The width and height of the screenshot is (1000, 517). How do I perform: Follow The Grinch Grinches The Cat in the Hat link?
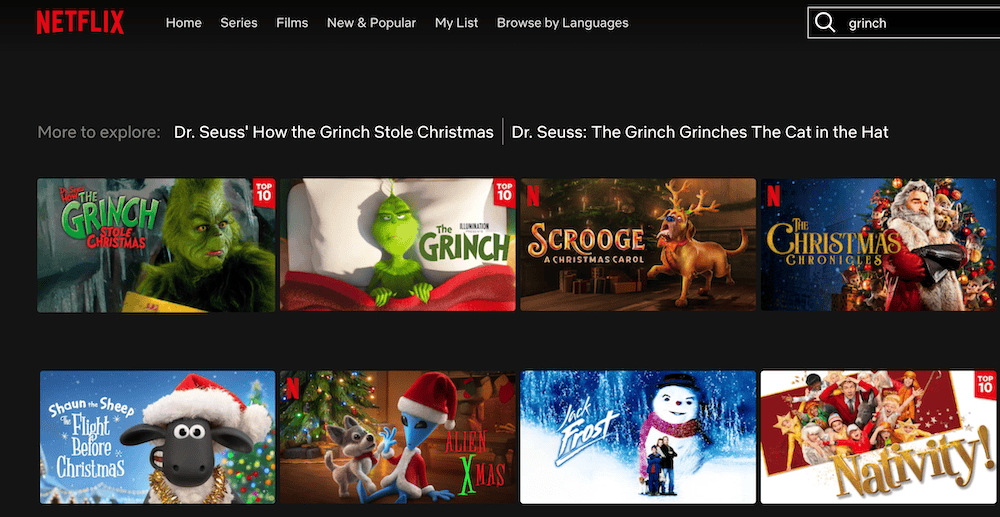click(700, 132)
